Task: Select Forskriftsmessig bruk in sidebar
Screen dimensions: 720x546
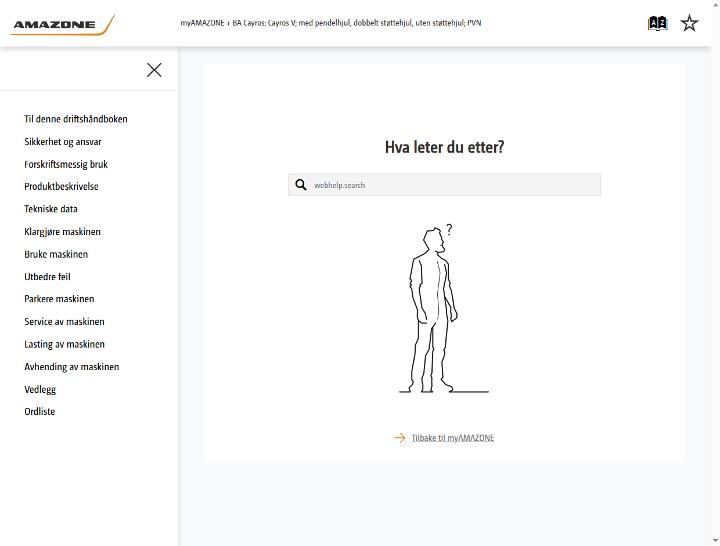Action: coord(66,164)
